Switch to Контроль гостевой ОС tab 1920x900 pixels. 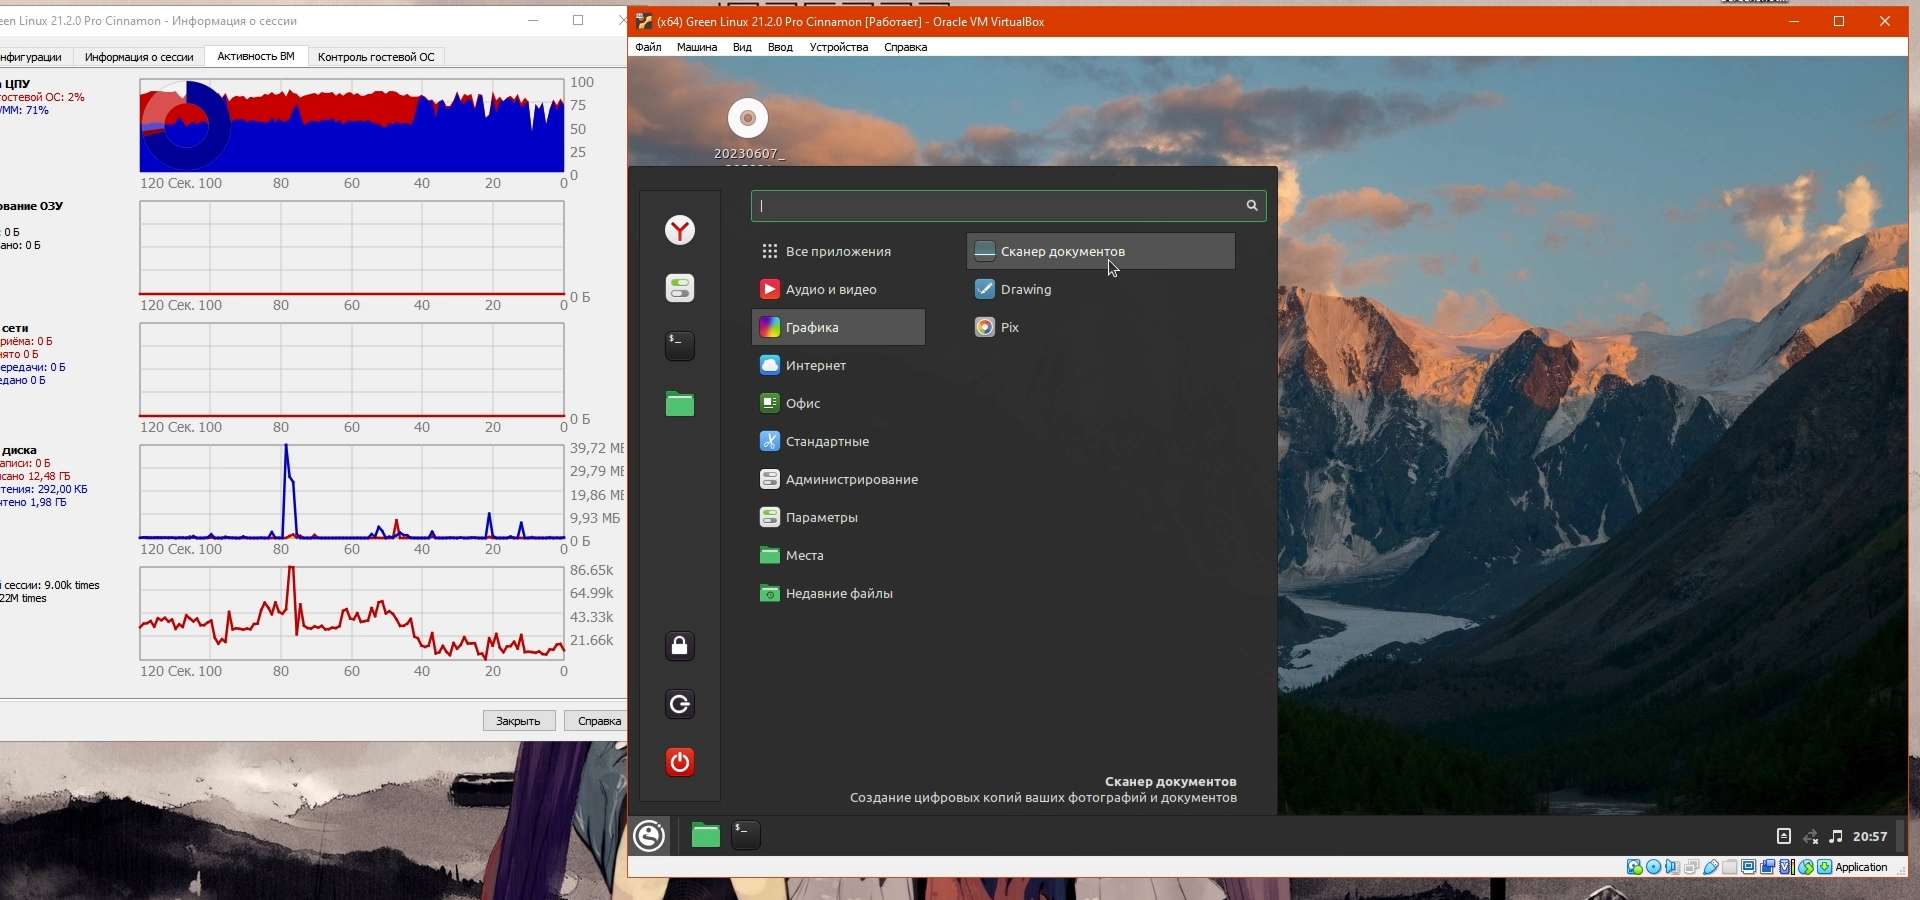(376, 57)
